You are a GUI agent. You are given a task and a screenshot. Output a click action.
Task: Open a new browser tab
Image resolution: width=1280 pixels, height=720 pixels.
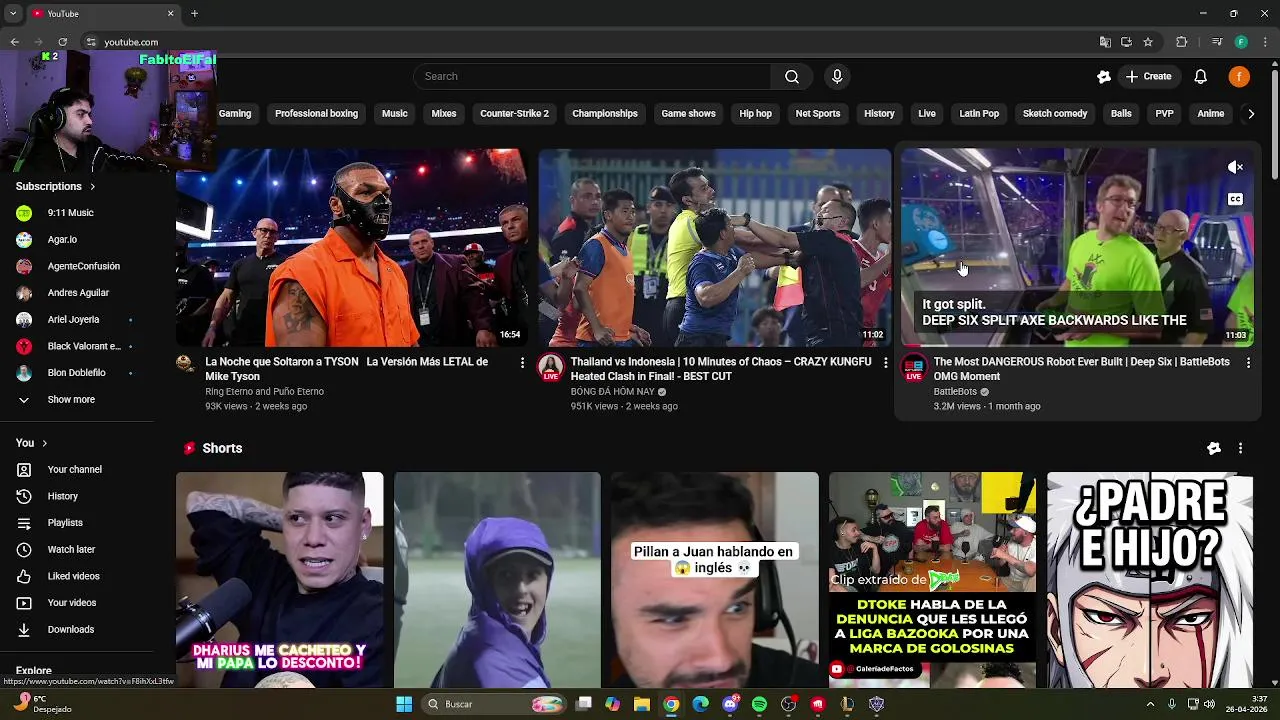tap(194, 13)
